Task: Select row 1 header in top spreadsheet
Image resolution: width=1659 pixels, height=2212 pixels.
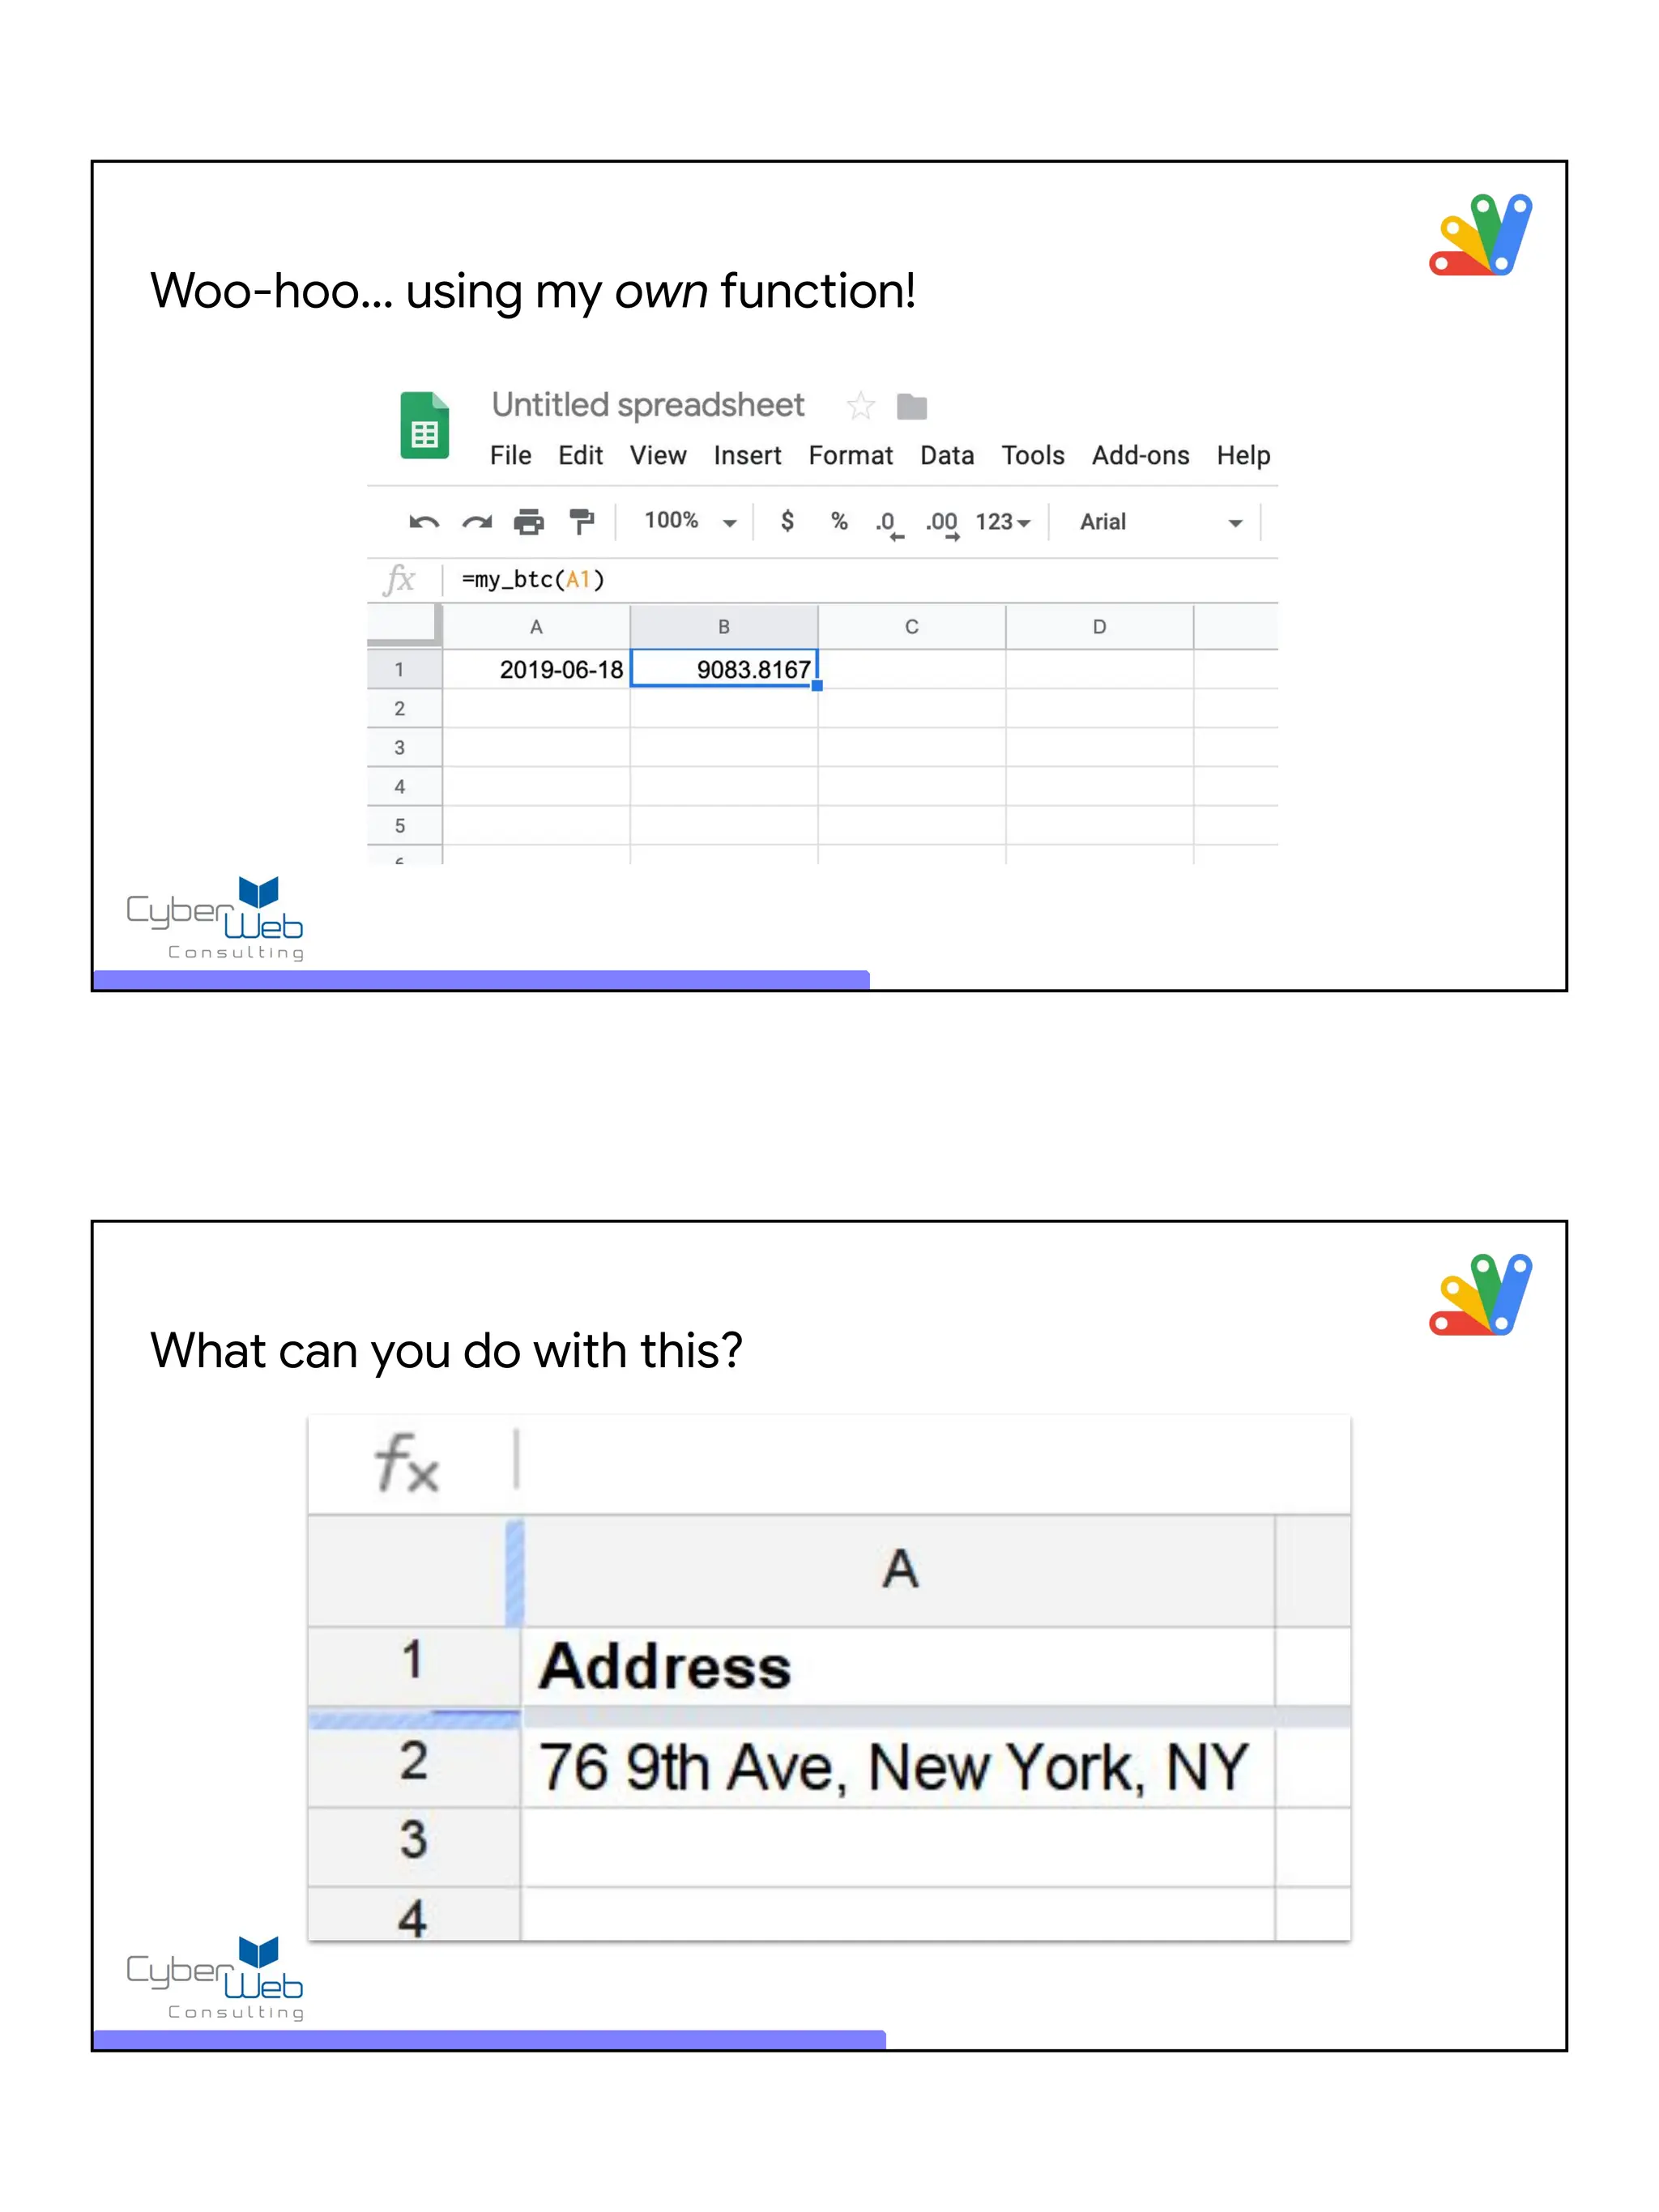Action: [x=404, y=669]
